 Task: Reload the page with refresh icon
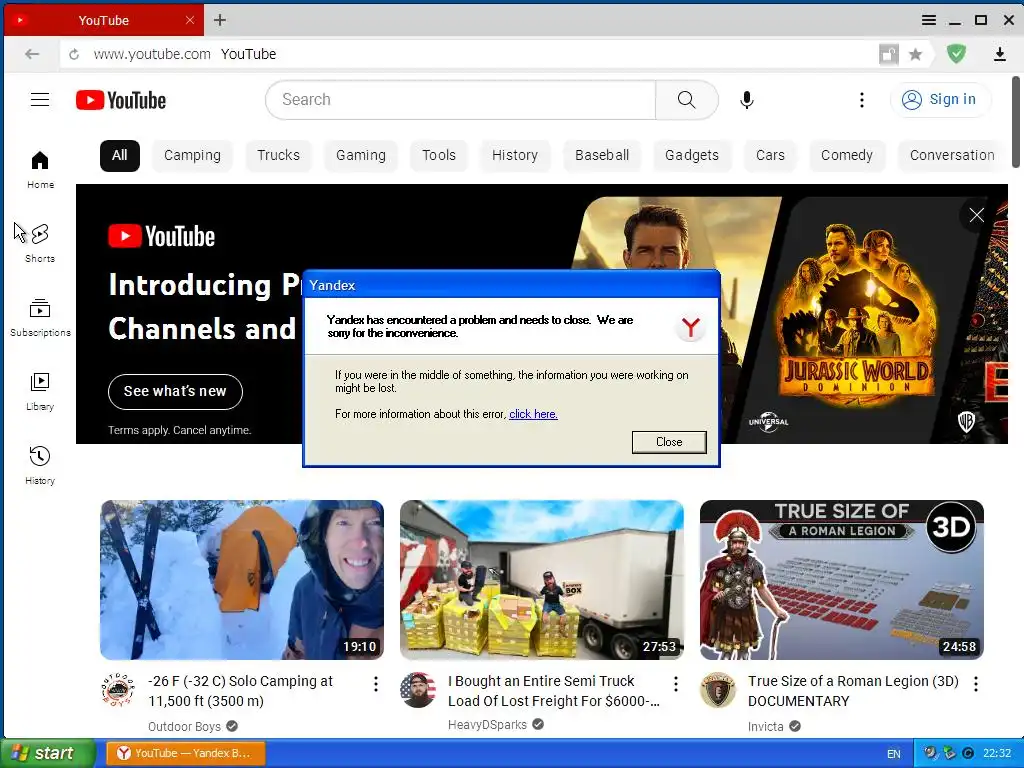pos(74,54)
